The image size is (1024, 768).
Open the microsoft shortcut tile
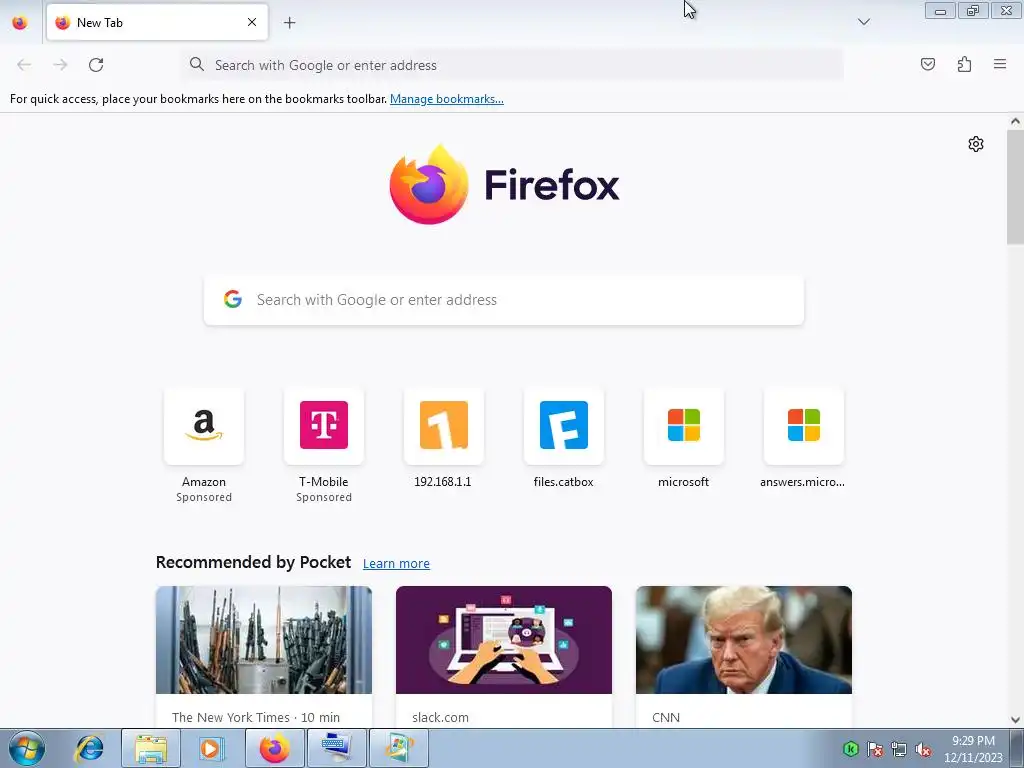tap(684, 426)
